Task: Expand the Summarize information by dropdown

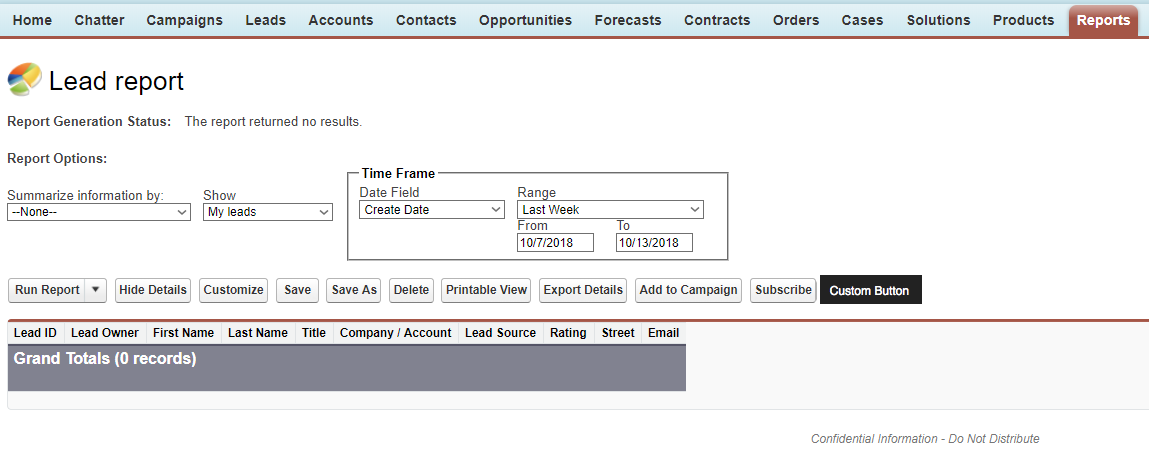Action: (98, 212)
